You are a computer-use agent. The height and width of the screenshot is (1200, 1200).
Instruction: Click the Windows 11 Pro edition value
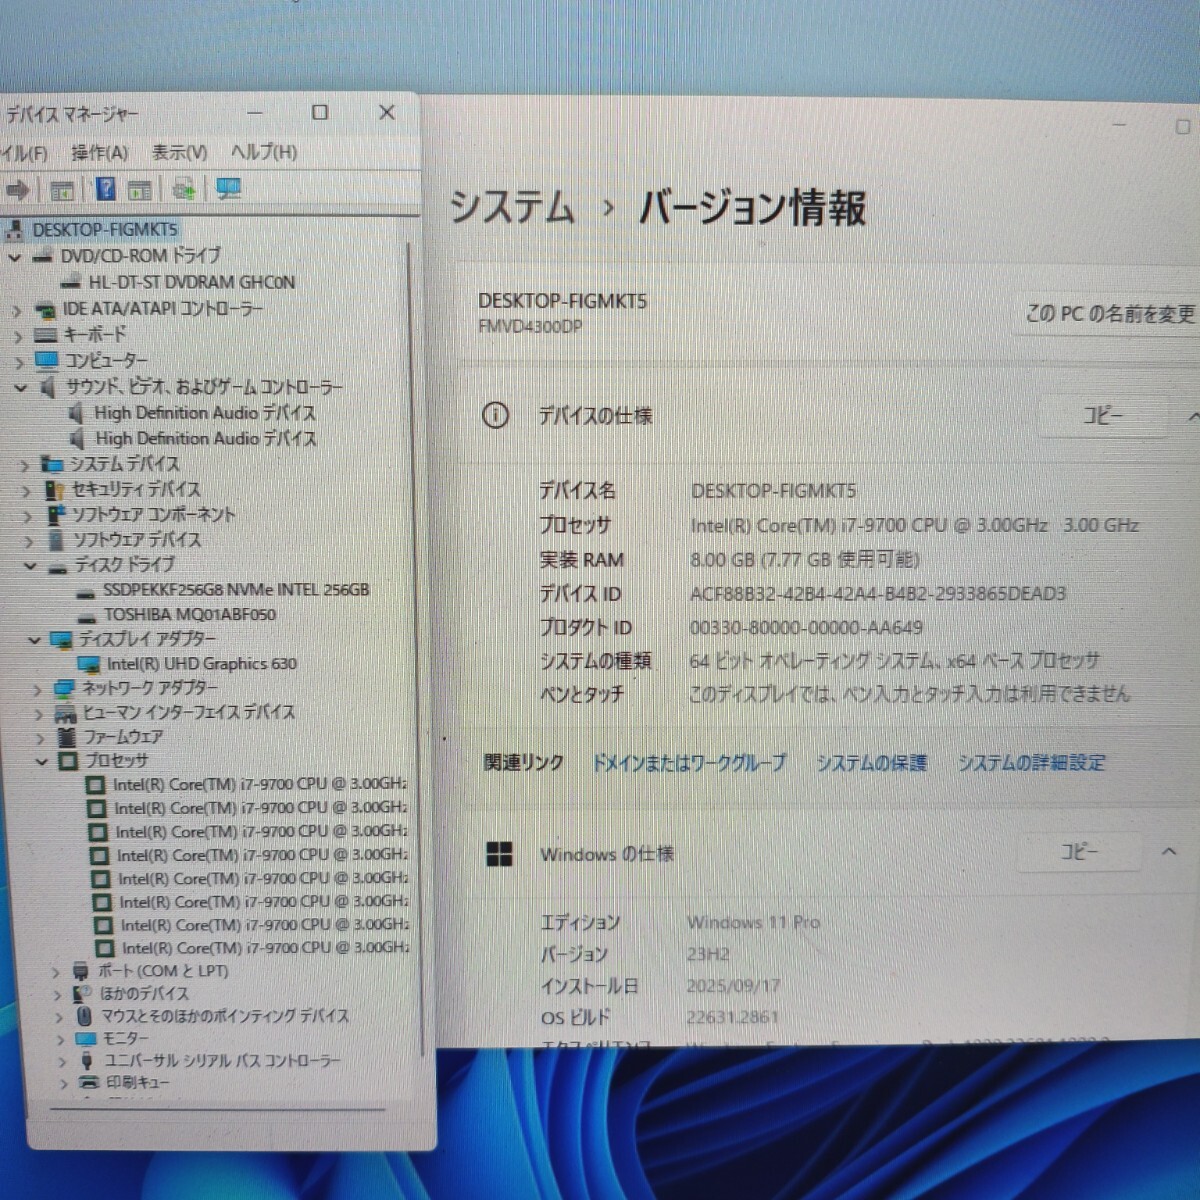point(753,922)
